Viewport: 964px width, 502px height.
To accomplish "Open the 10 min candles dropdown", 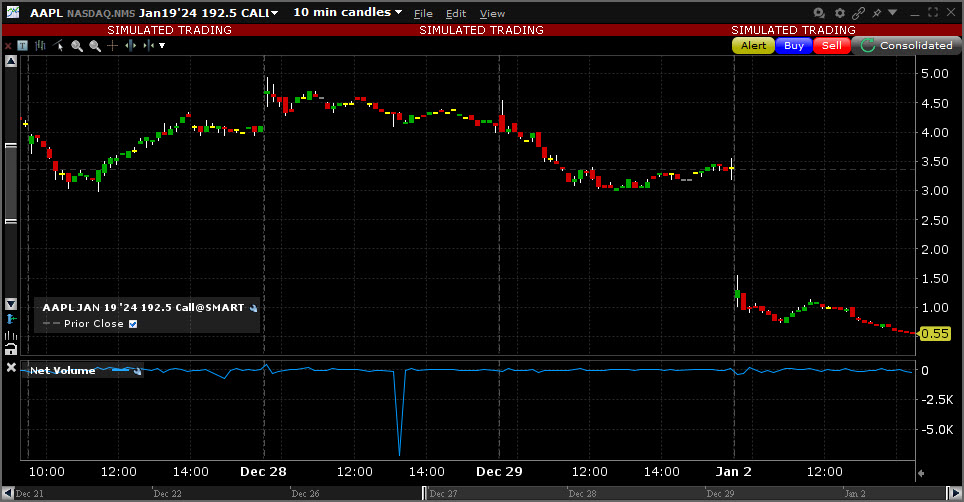I will pos(347,12).
